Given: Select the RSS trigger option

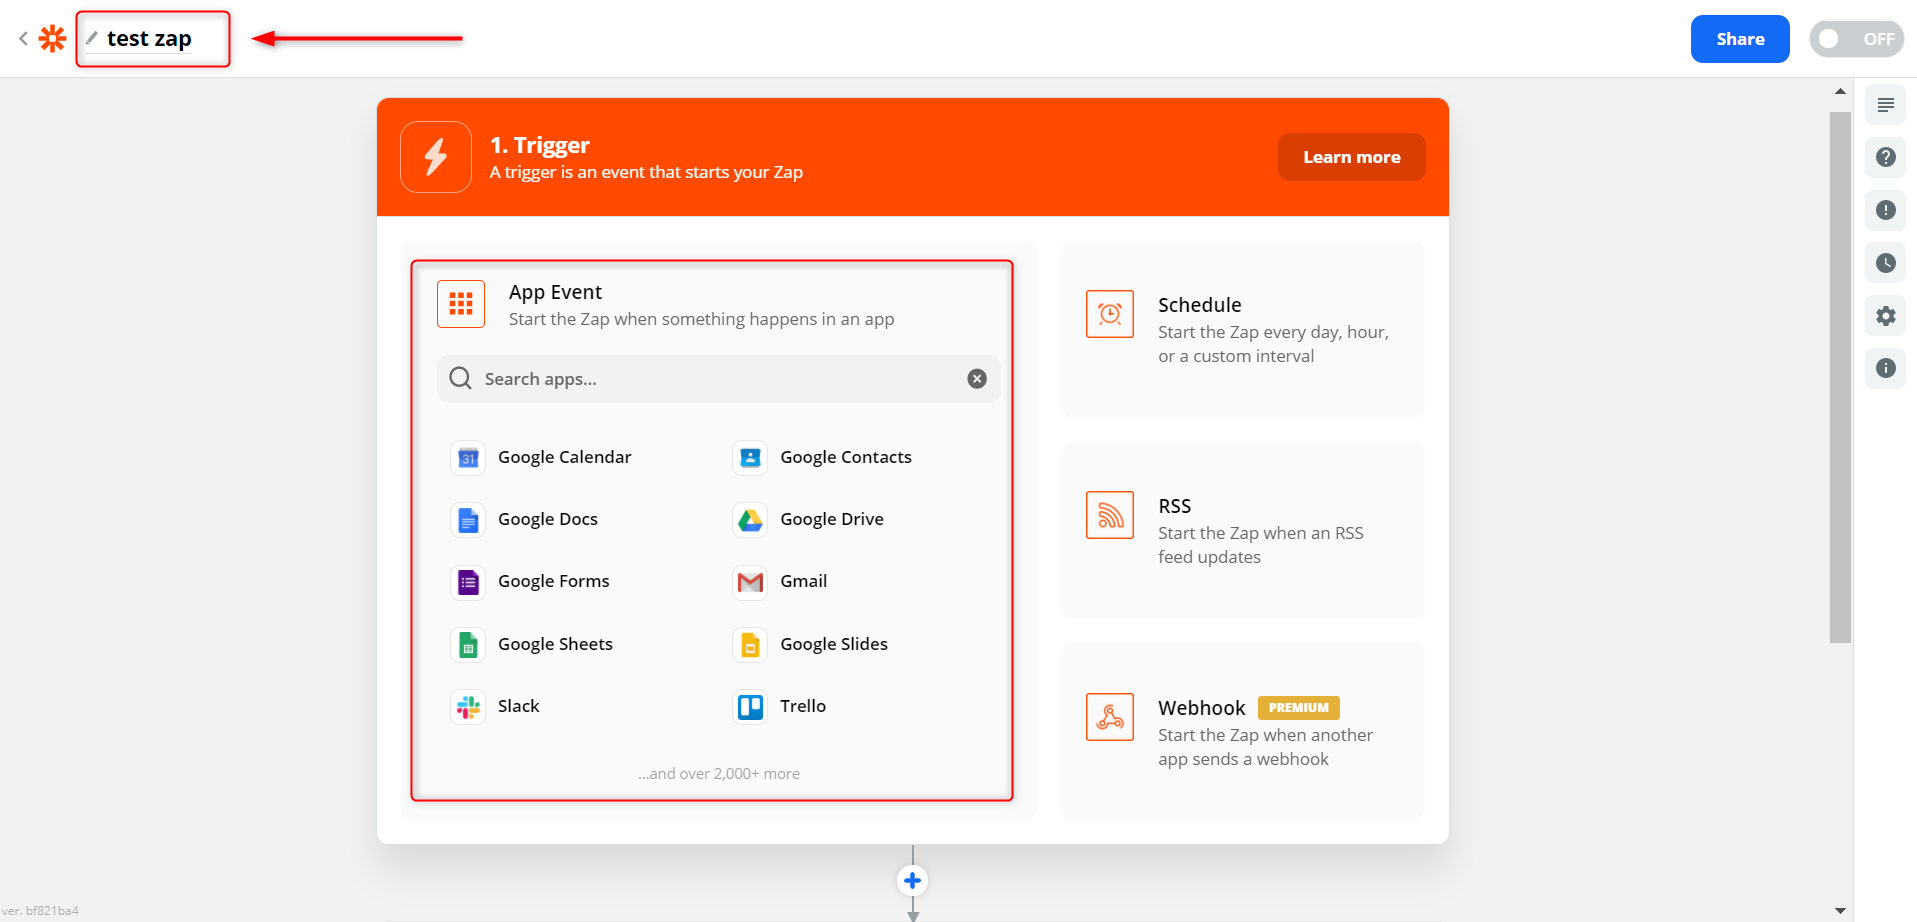Looking at the screenshot, I should [1242, 530].
